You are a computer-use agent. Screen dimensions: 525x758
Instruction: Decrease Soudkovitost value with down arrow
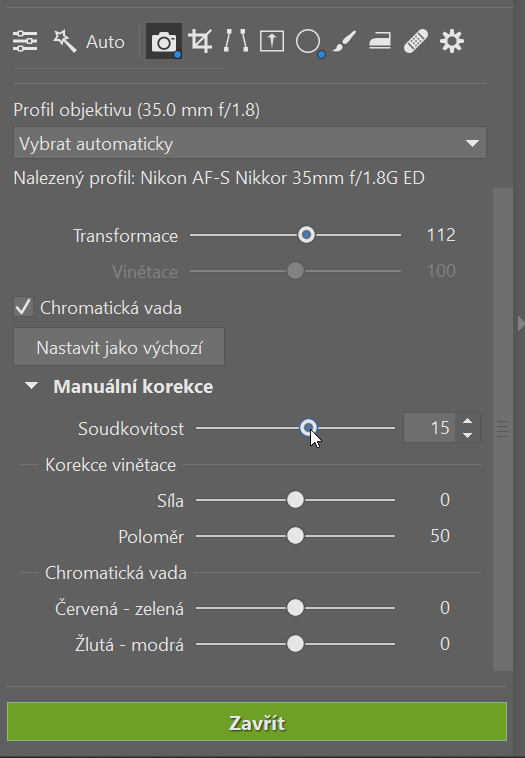point(467,435)
